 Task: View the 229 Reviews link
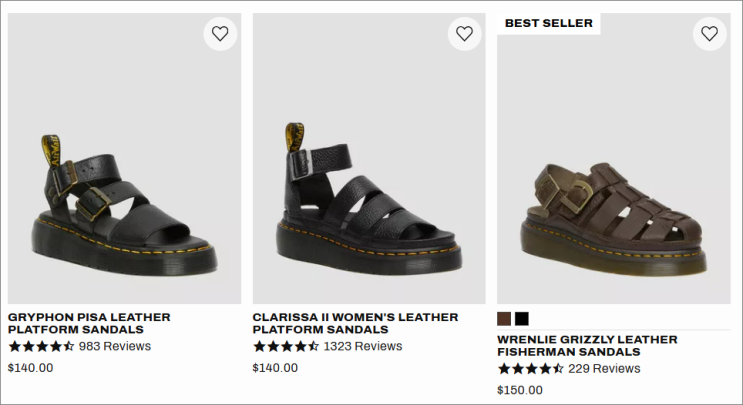click(x=604, y=368)
